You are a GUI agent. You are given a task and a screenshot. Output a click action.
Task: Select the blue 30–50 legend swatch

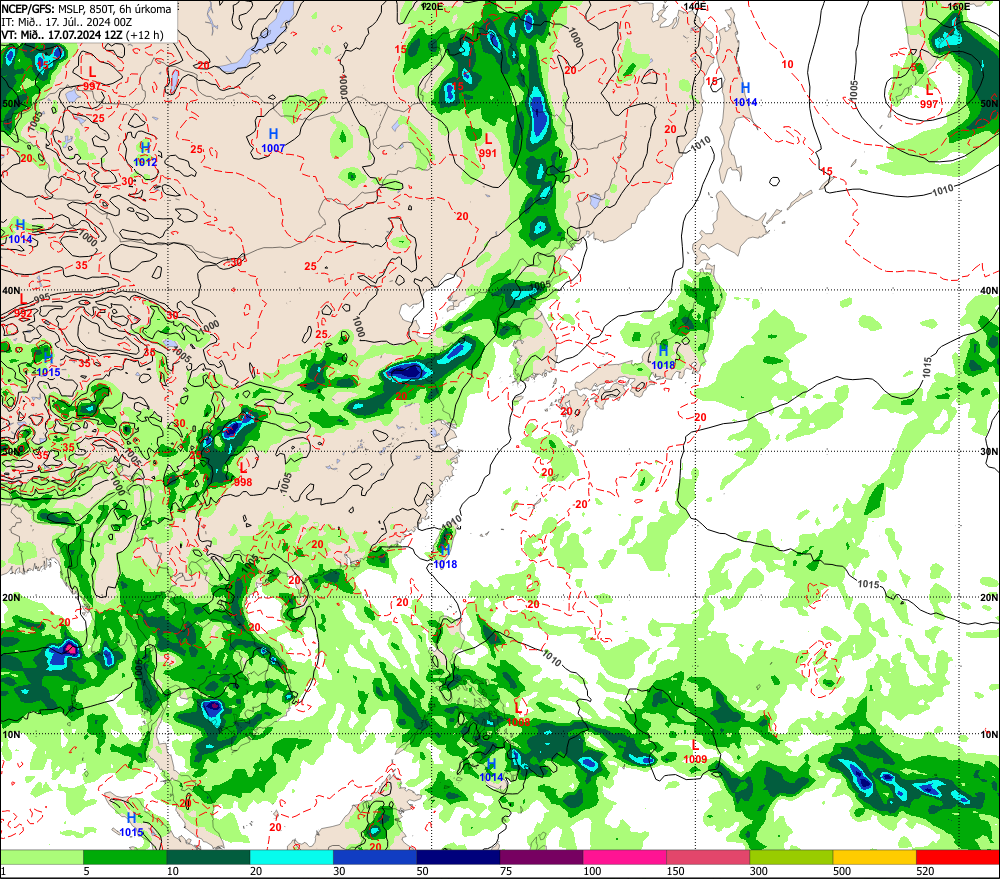(375, 857)
